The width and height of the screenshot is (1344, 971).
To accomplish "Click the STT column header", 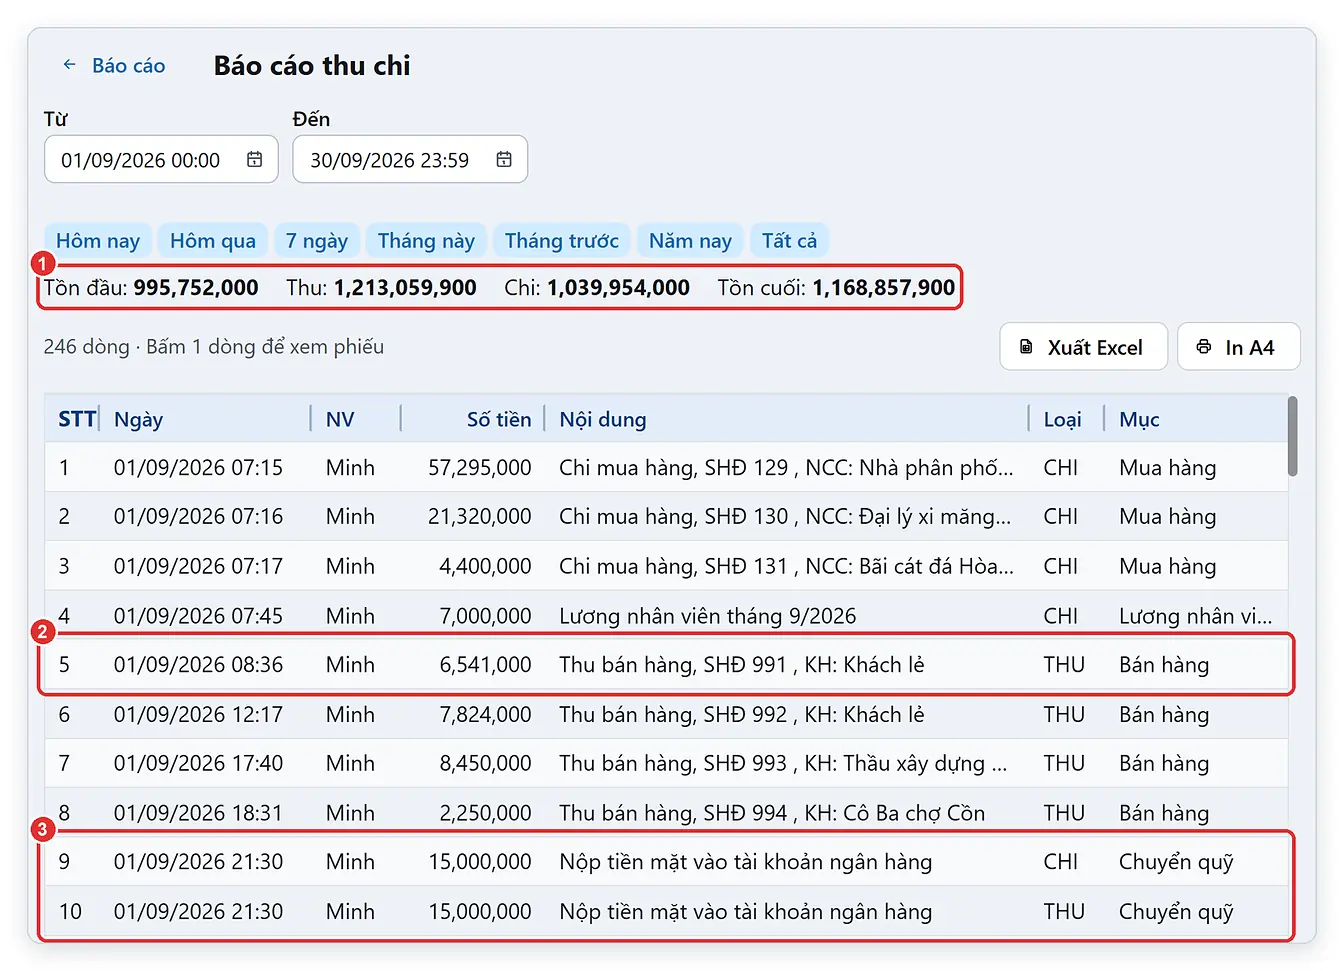I will [77, 419].
